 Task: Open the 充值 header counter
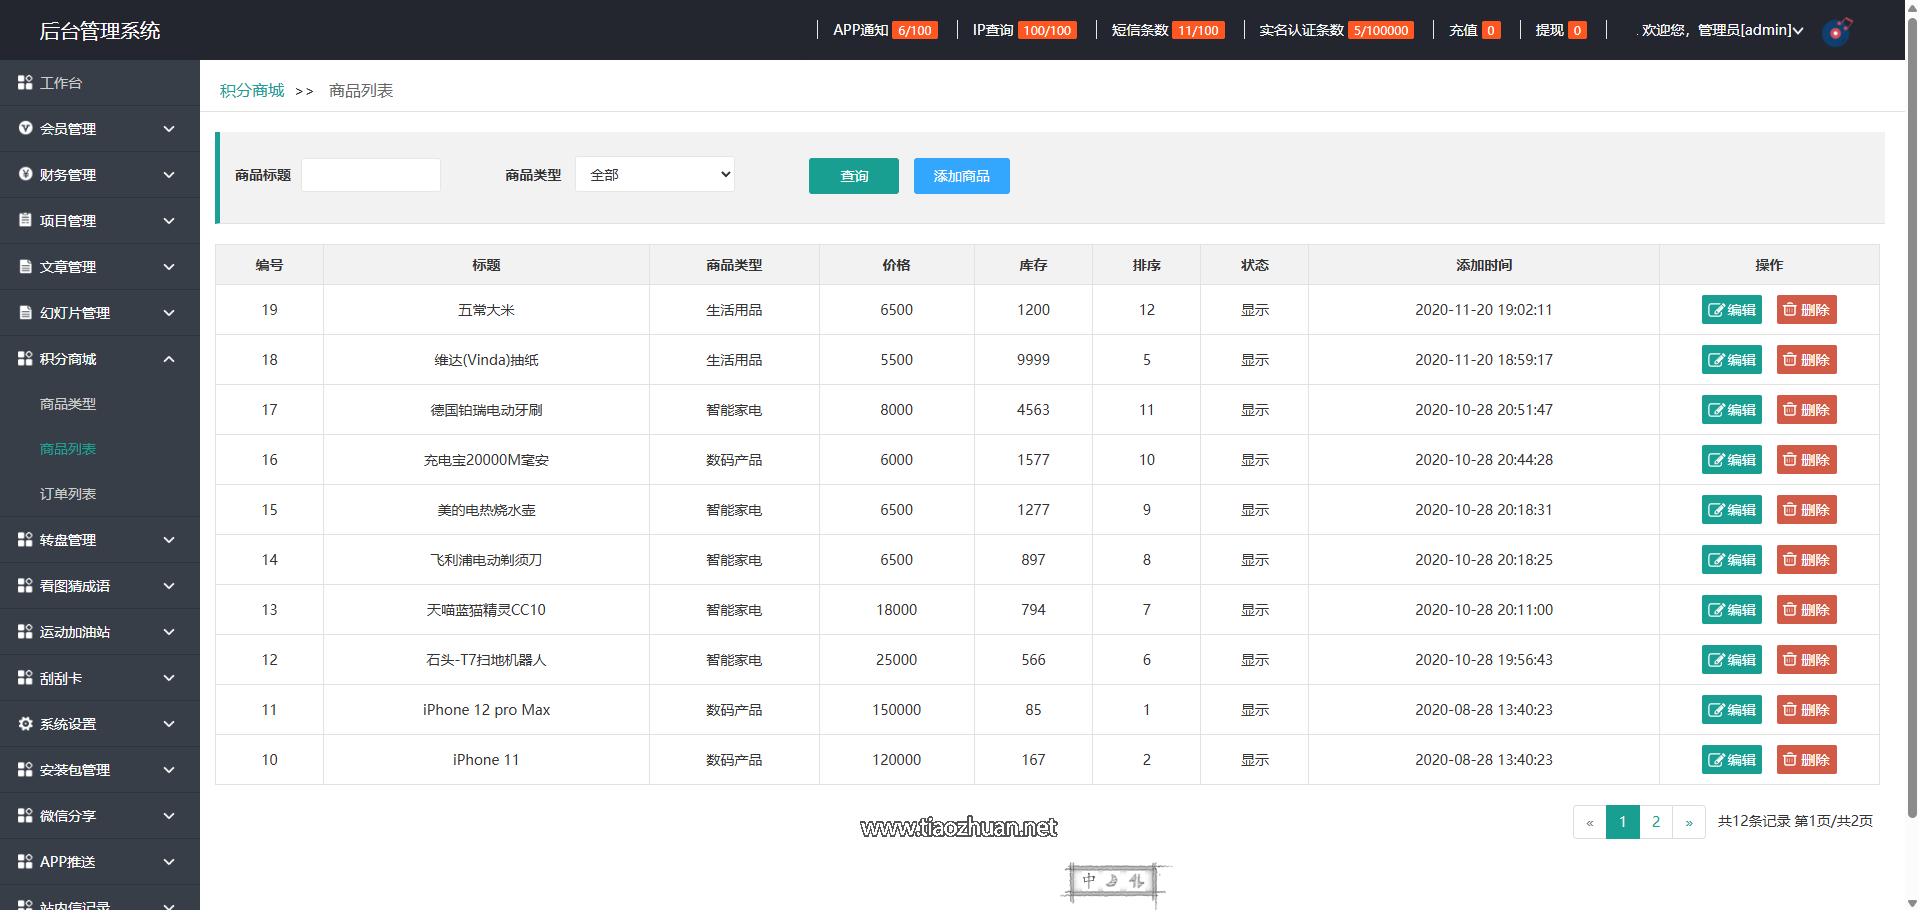[1475, 30]
